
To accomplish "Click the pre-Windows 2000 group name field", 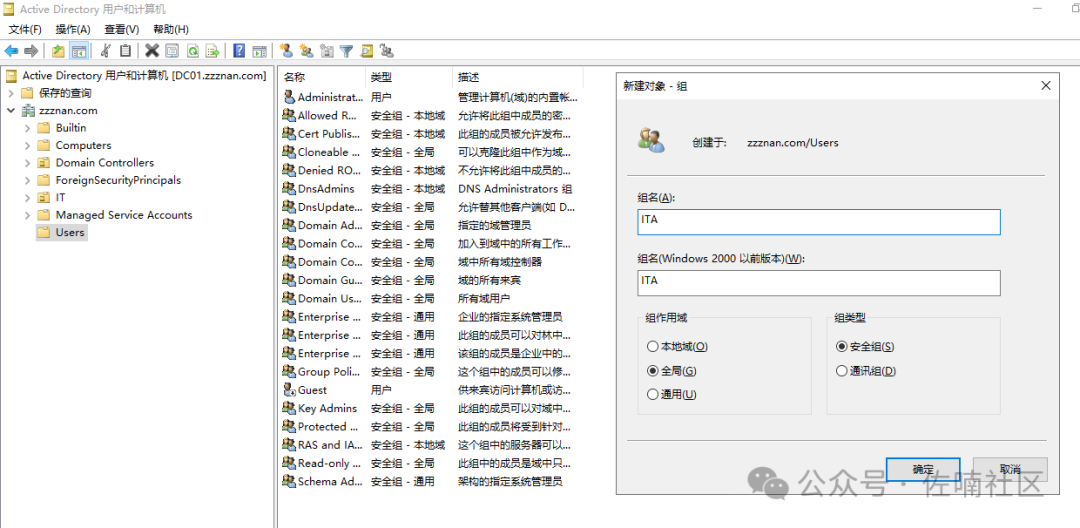I will tap(819, 282).
